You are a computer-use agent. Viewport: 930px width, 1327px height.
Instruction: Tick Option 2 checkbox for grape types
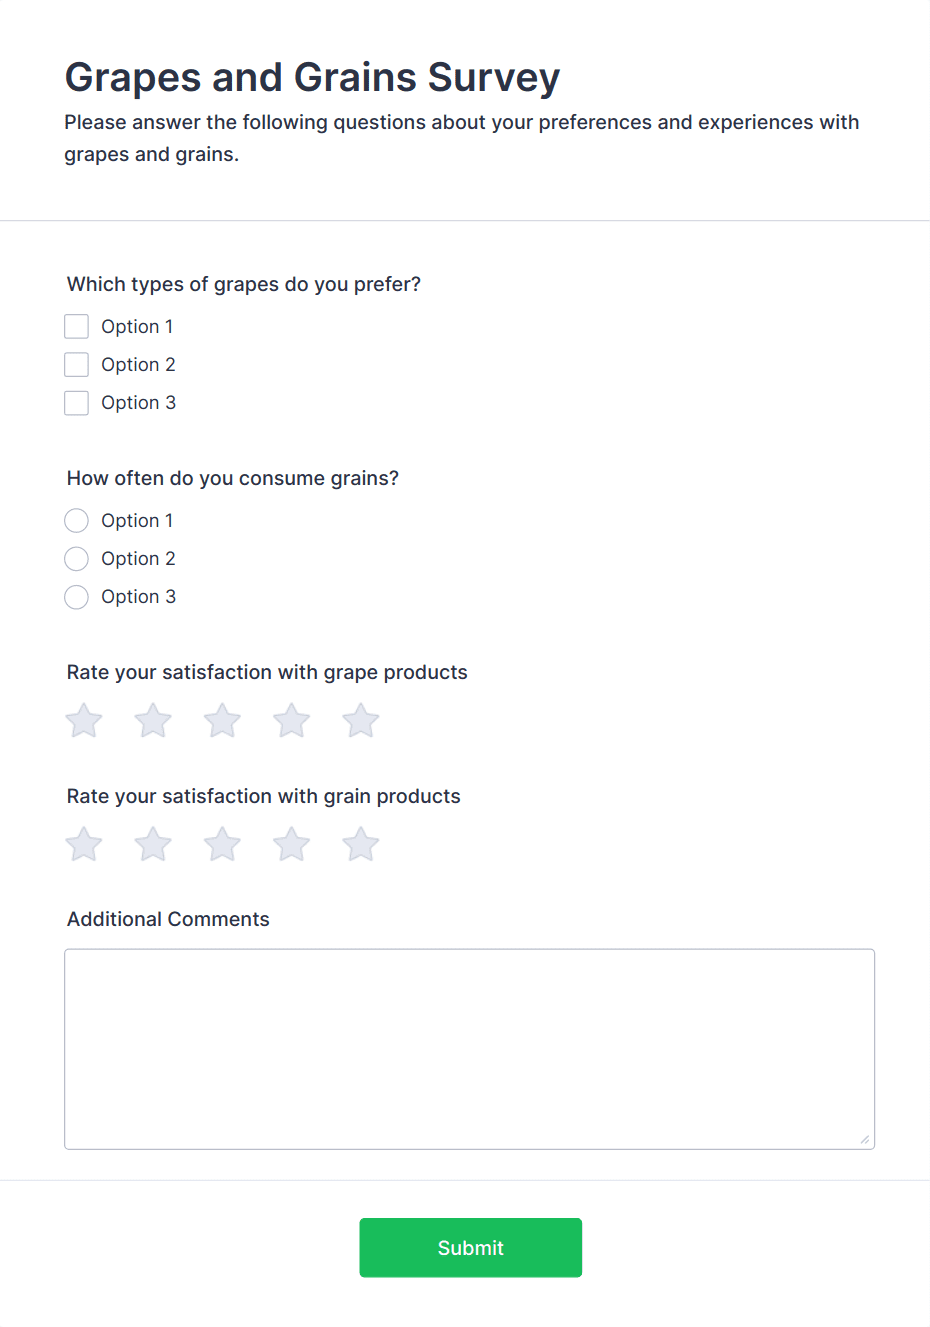tap(77, 365)
